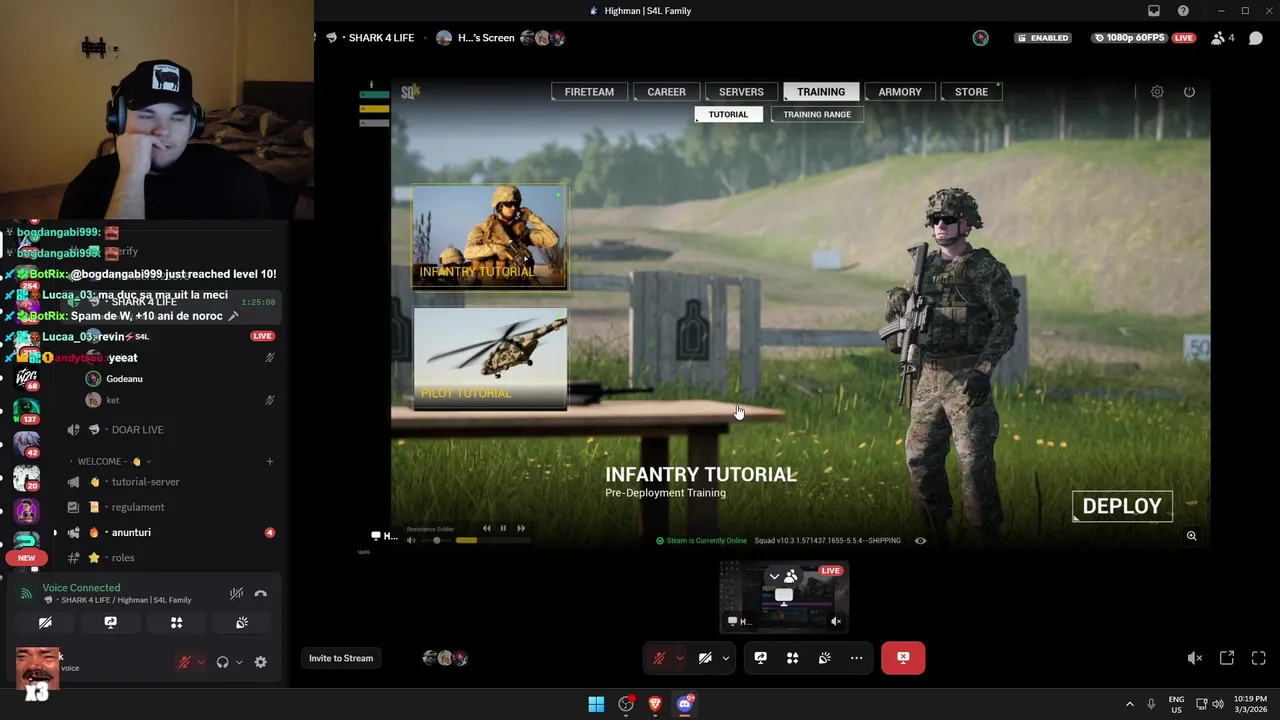Skip to next Squad music track

point(521,528)
